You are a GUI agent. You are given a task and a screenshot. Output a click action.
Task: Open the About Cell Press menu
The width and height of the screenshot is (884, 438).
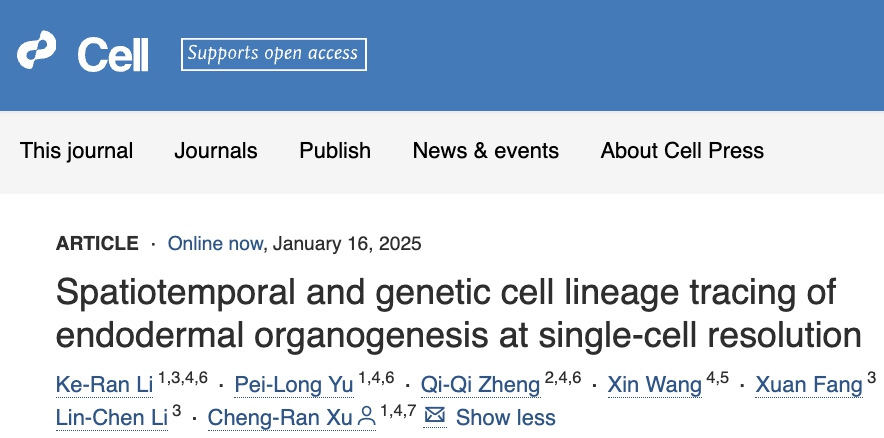pyautogui.click(x=682, y=151)
